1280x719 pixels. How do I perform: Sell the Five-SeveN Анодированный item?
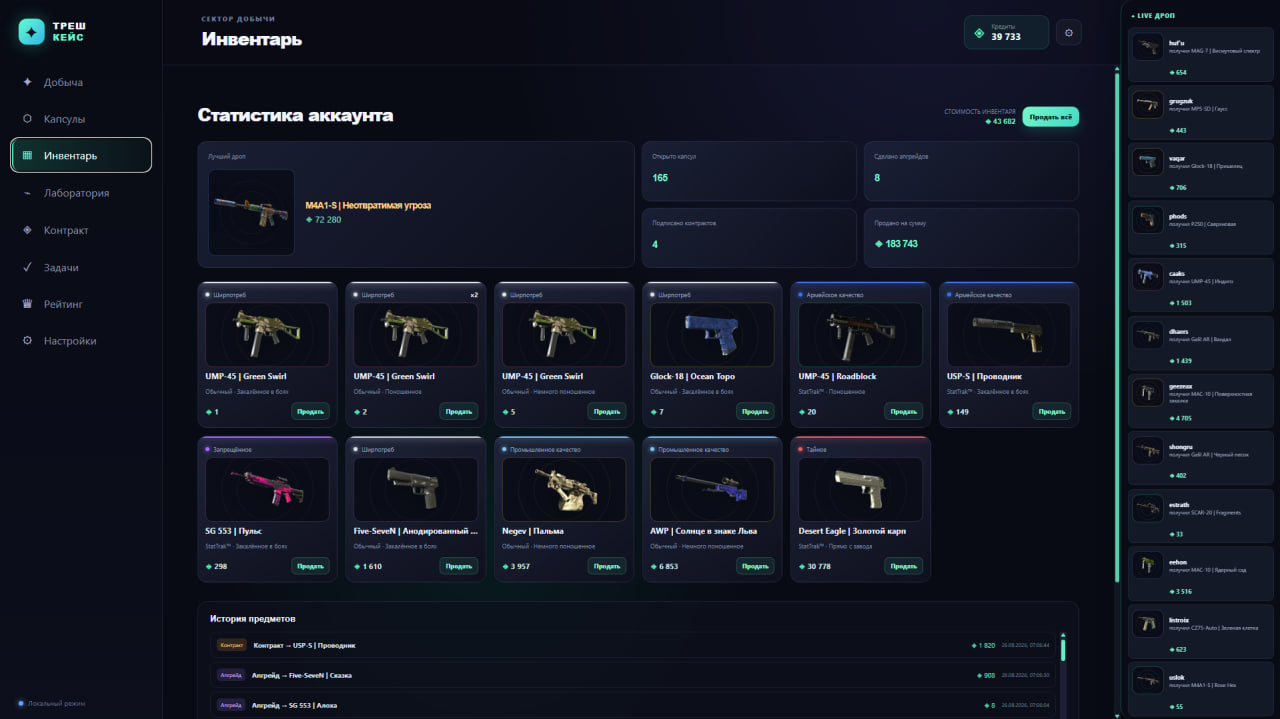tap(458, 566)
